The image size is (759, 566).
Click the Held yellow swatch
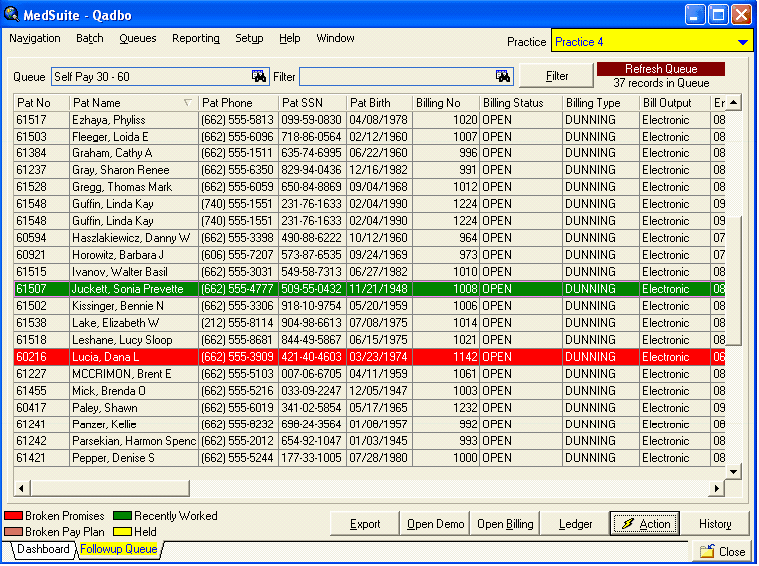(122, 532)
